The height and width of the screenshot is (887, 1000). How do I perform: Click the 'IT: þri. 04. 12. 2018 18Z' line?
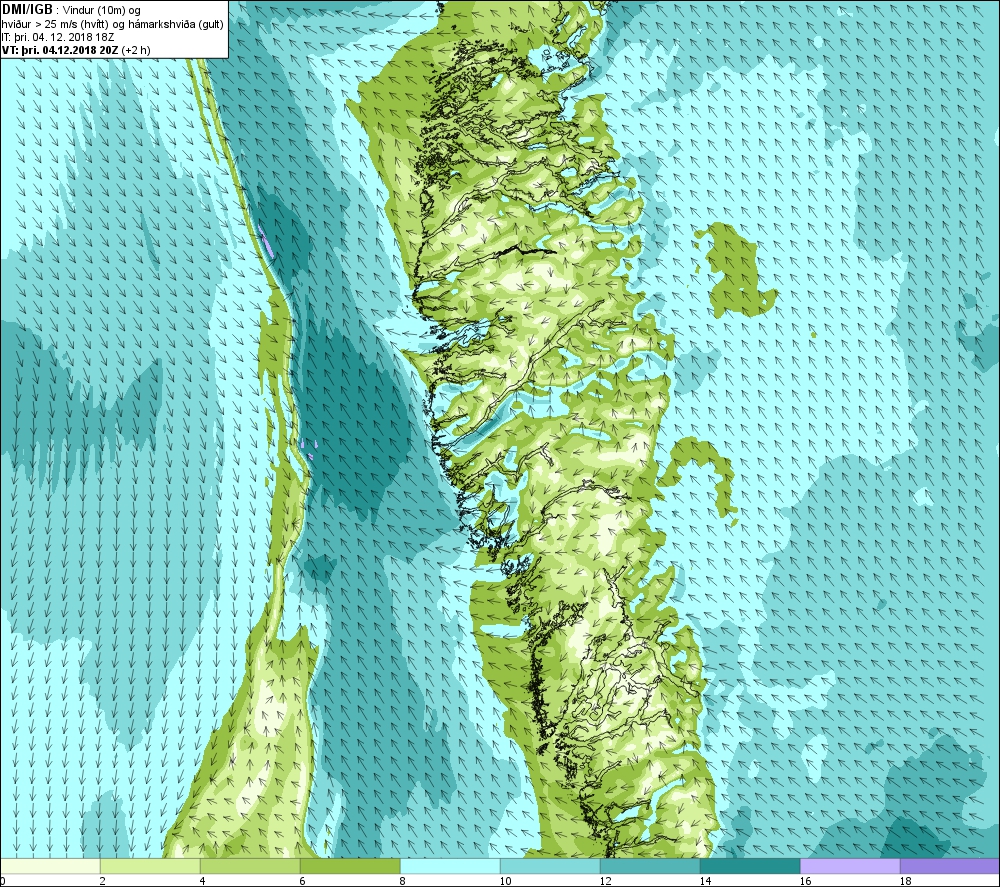tap(58, 37)
